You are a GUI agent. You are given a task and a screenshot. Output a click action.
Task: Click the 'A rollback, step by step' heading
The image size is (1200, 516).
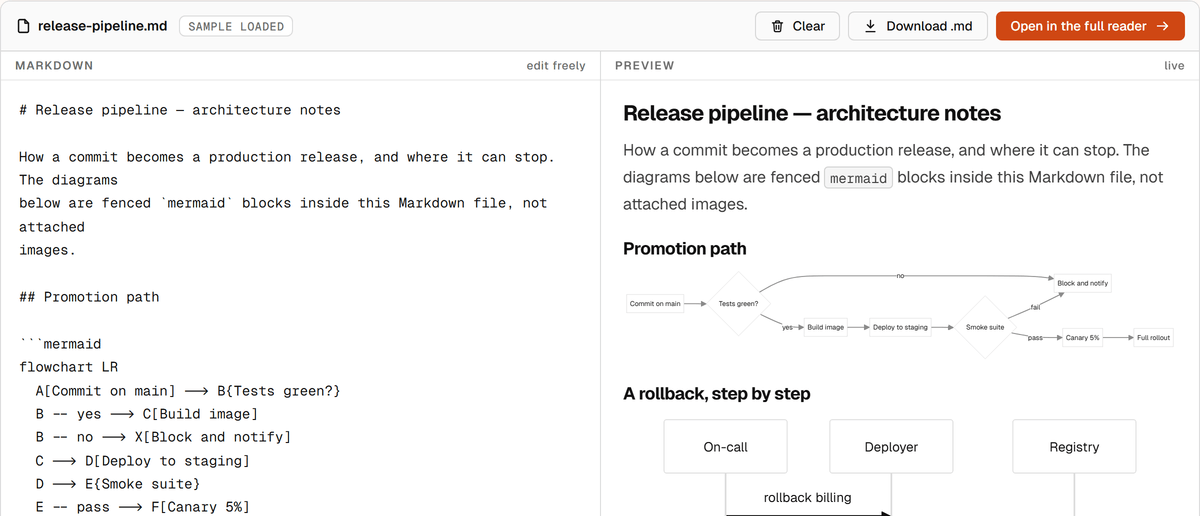(717, 394)
